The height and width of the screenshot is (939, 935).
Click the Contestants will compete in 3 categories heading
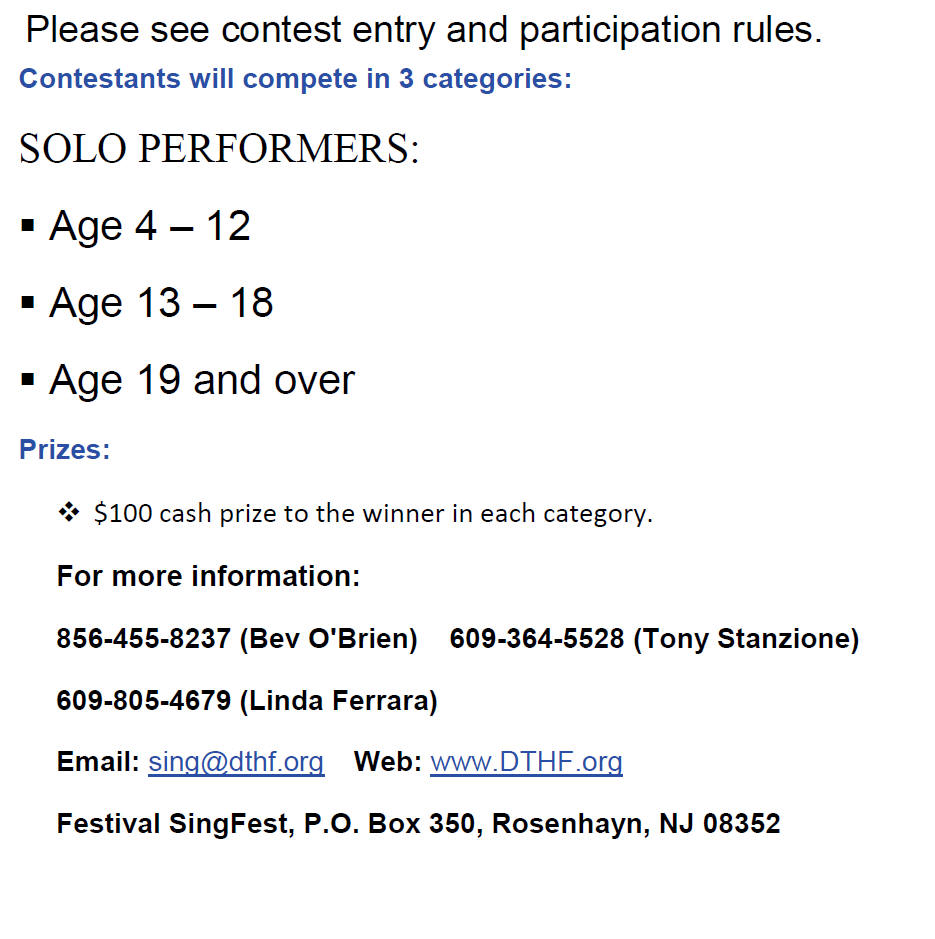click(295, 78)
